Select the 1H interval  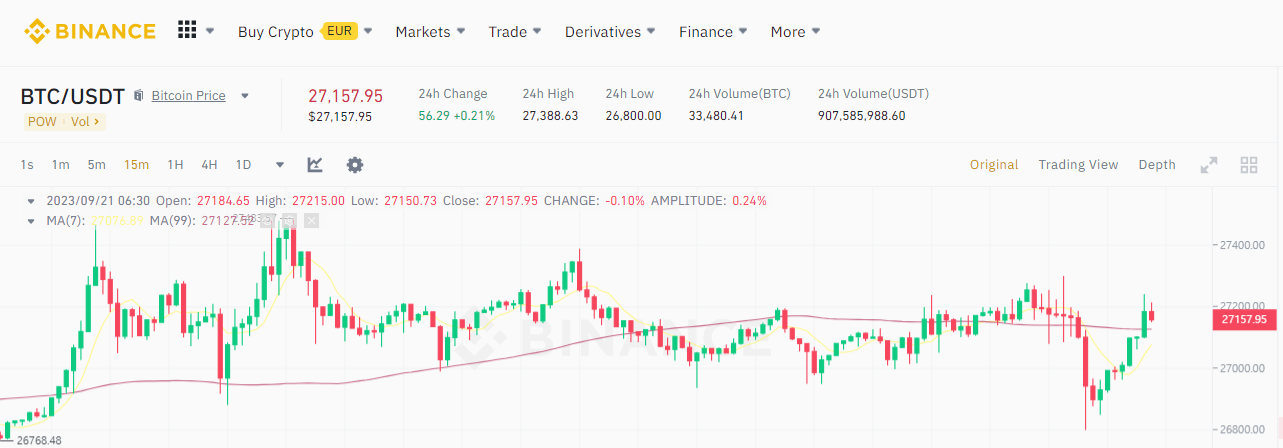pos(175,165)
